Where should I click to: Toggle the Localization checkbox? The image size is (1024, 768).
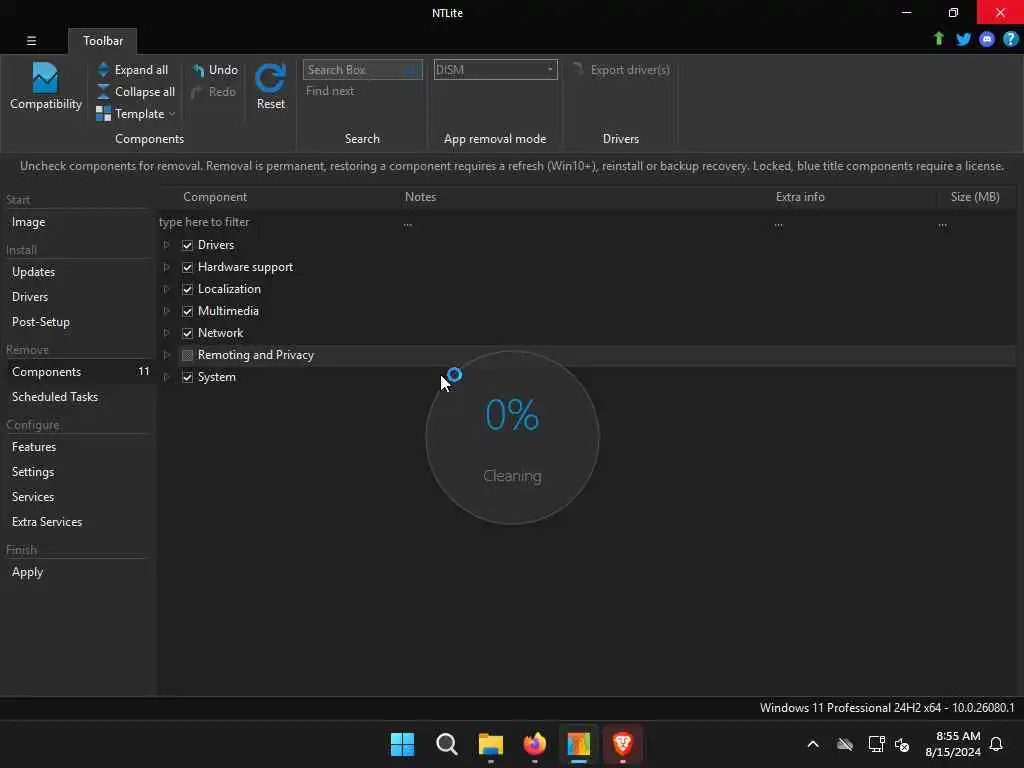click(187, 289)
